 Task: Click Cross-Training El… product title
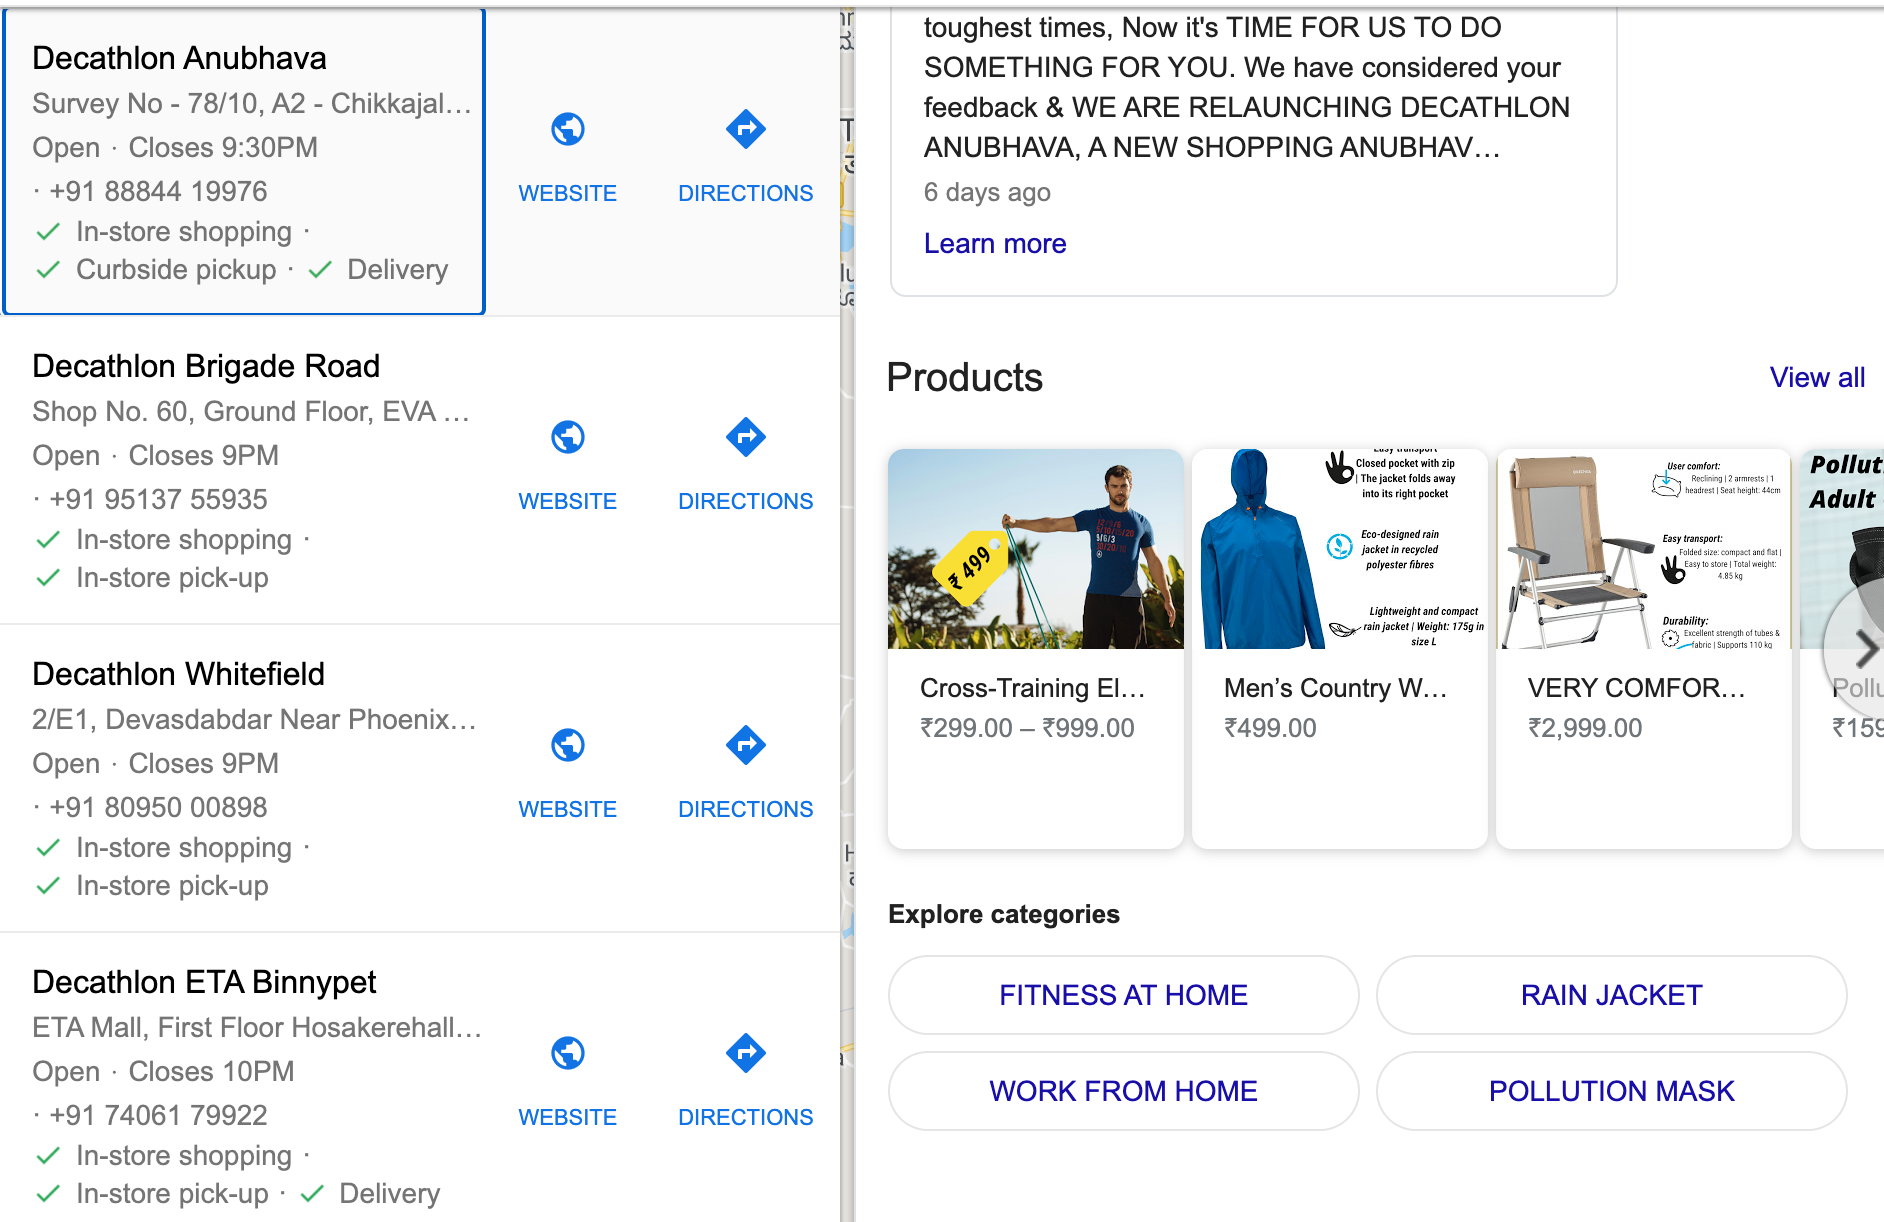pos(1032,688)
